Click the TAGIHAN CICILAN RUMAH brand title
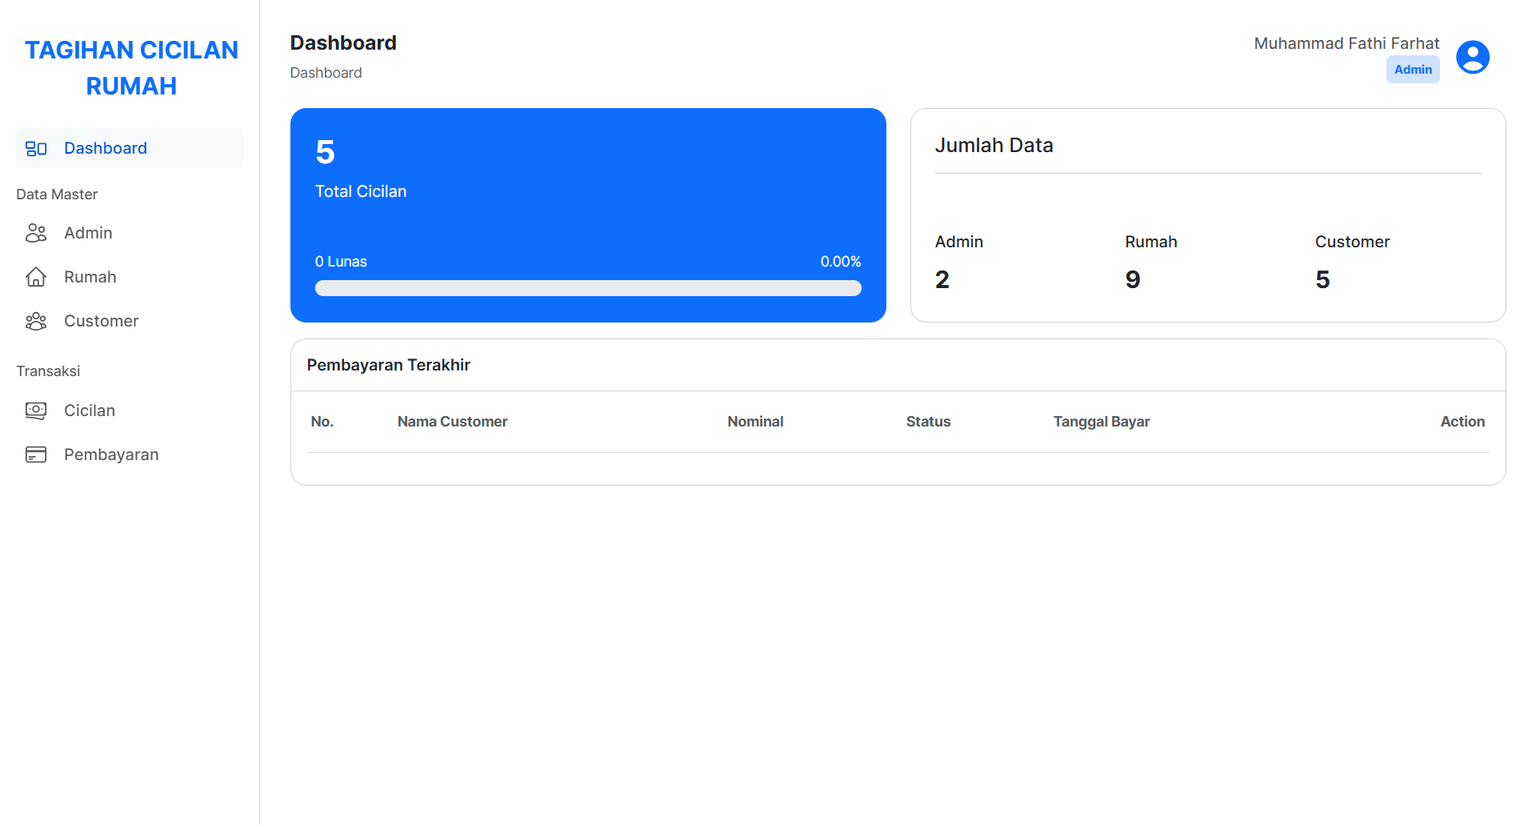The height and width of the screenshot is (825, 1536). 131,68
